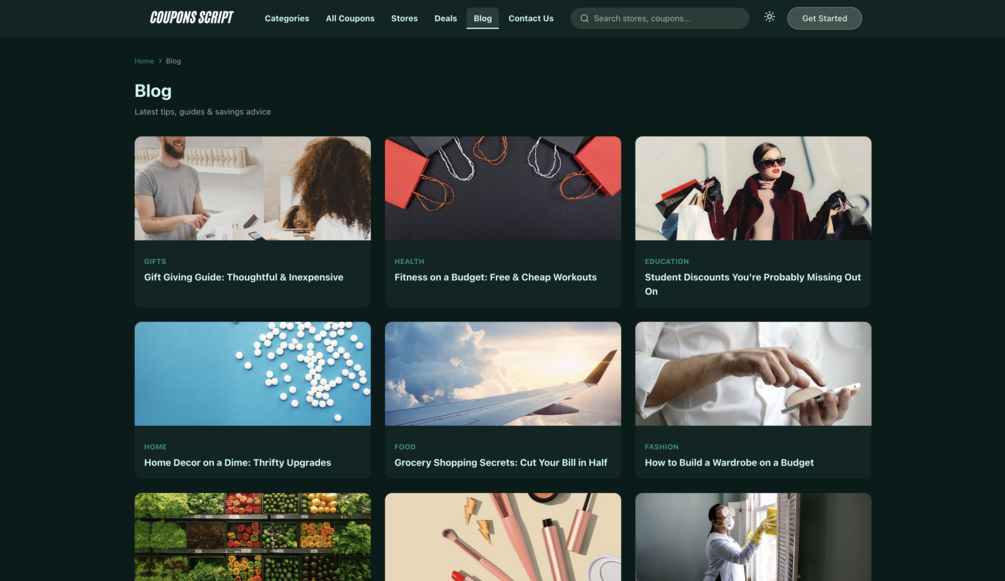Open the Categories menu
The width and height of the screenshot is (1005, 581).
(x=287, y=19)
